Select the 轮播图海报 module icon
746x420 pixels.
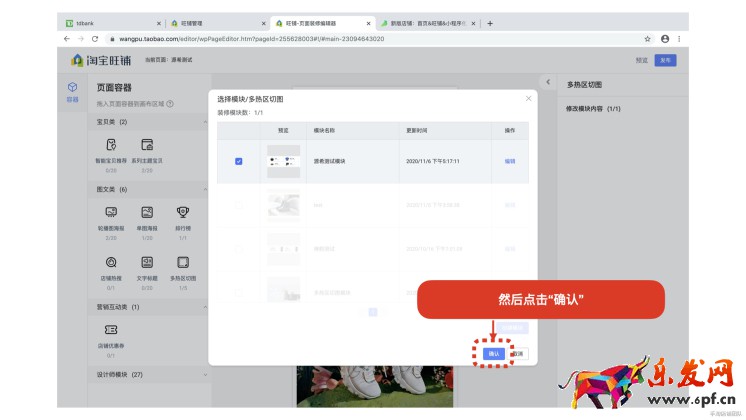111,212
